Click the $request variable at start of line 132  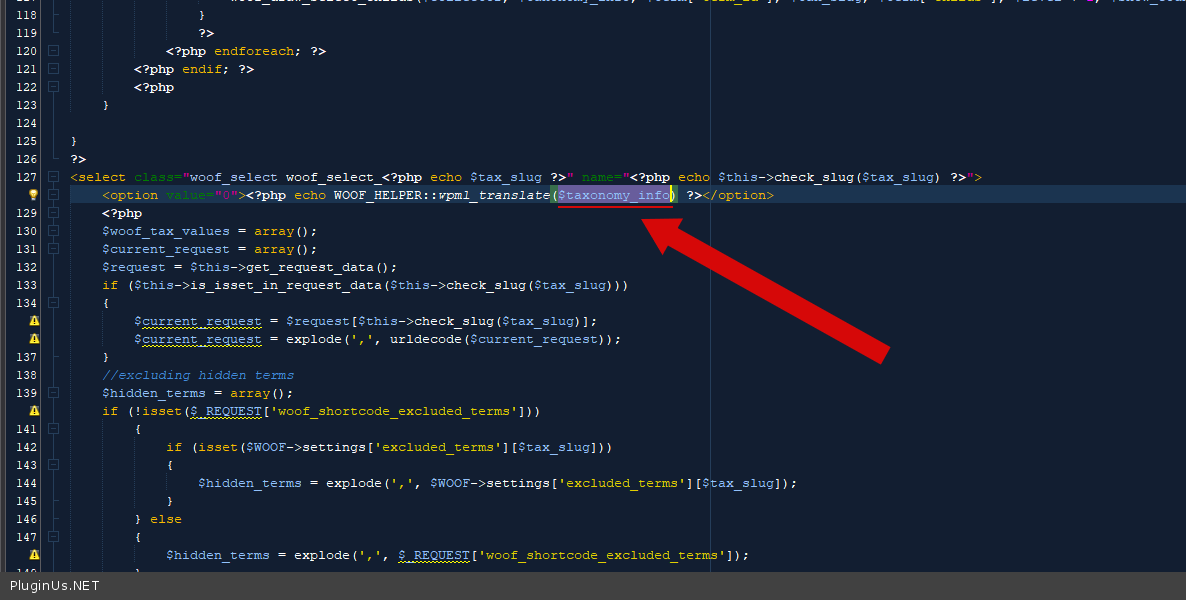(x=134, y=267)
